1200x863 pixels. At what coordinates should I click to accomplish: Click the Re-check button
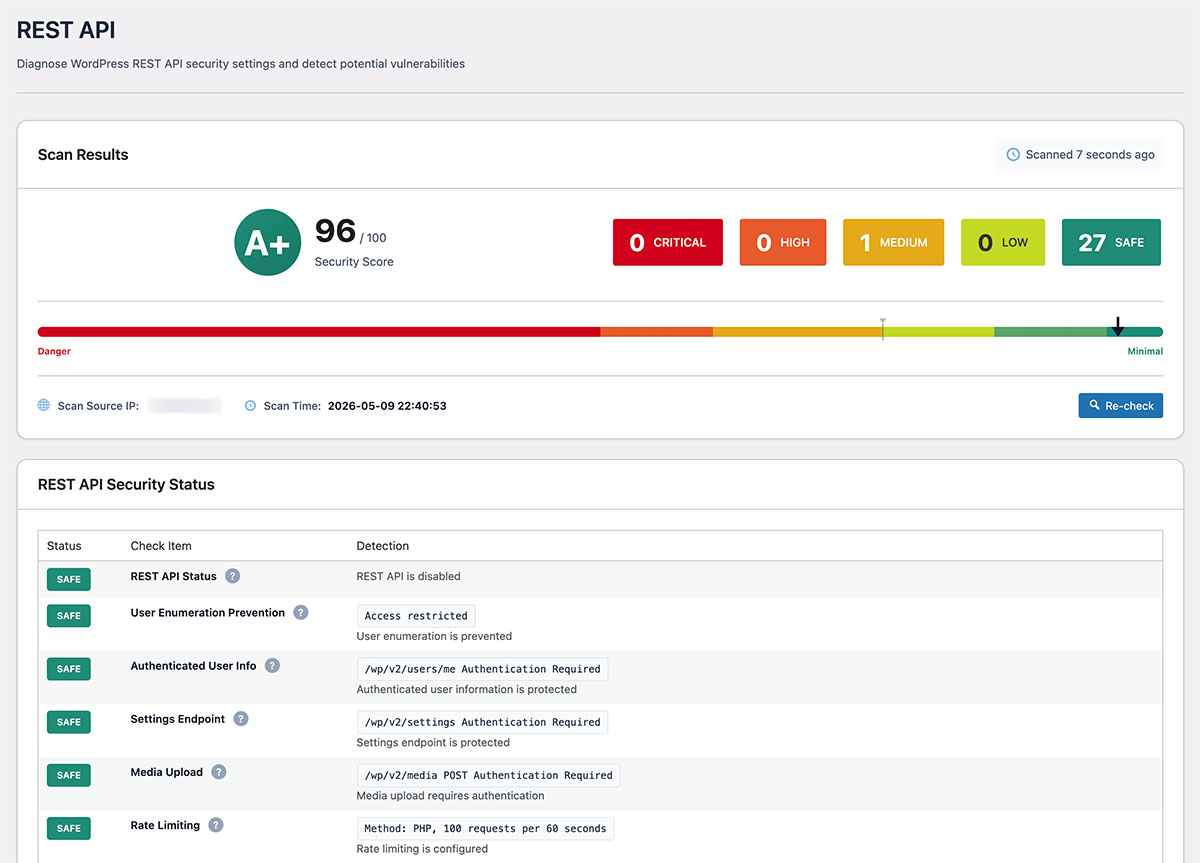click(x=1120, y=406)
